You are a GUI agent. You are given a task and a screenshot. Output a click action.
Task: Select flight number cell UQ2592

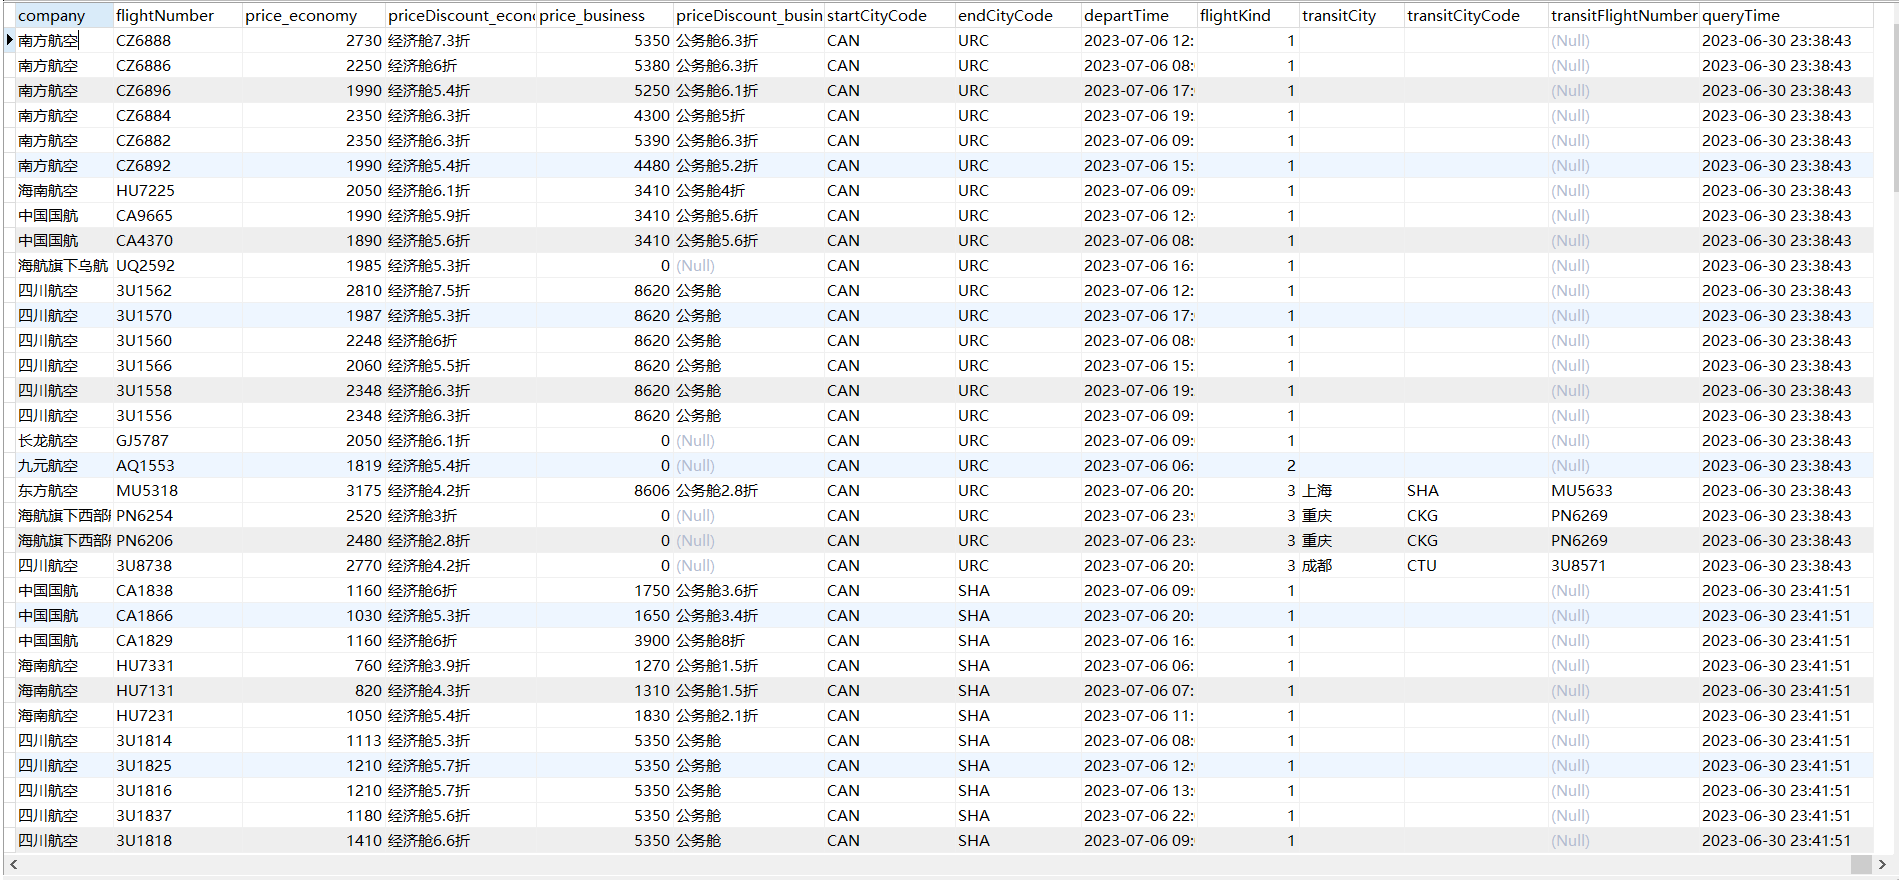coord(177,265)
